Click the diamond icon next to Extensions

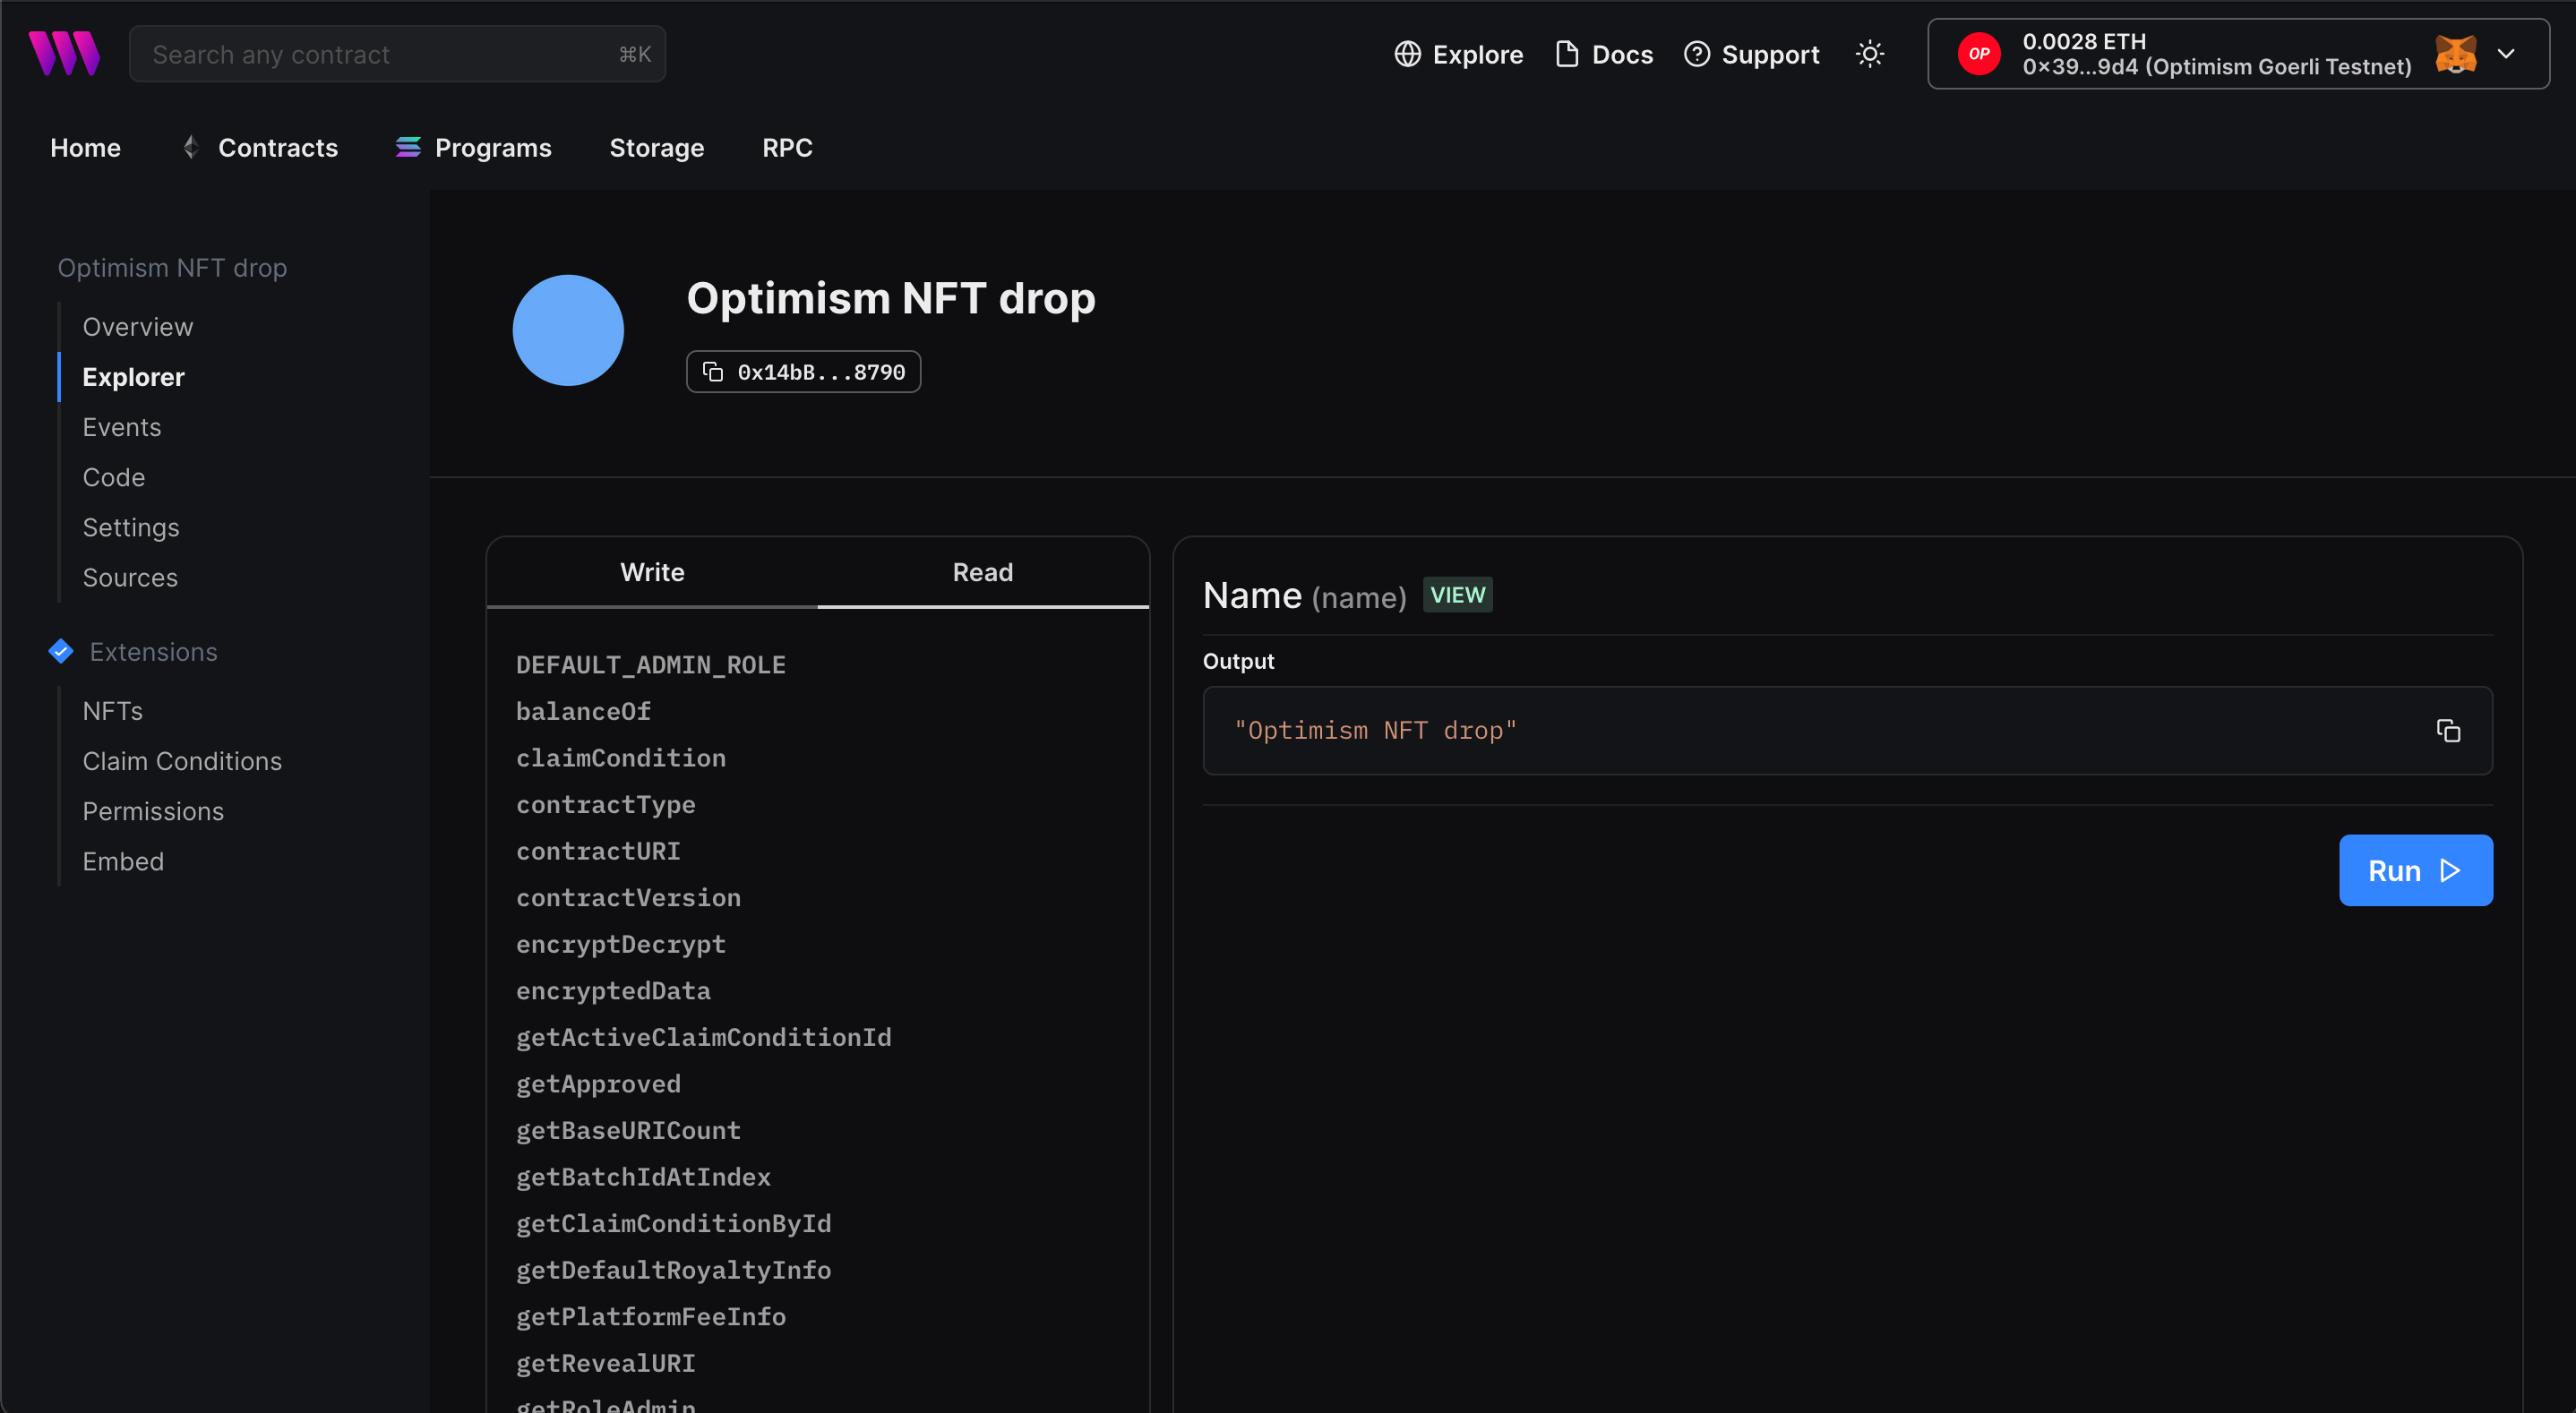60,650
